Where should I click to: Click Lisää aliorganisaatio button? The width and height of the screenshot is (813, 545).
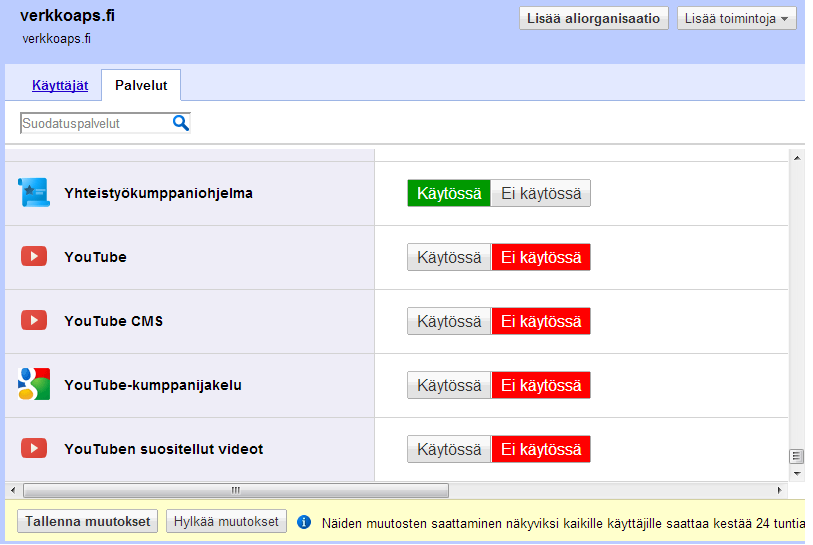coord(594,18)
